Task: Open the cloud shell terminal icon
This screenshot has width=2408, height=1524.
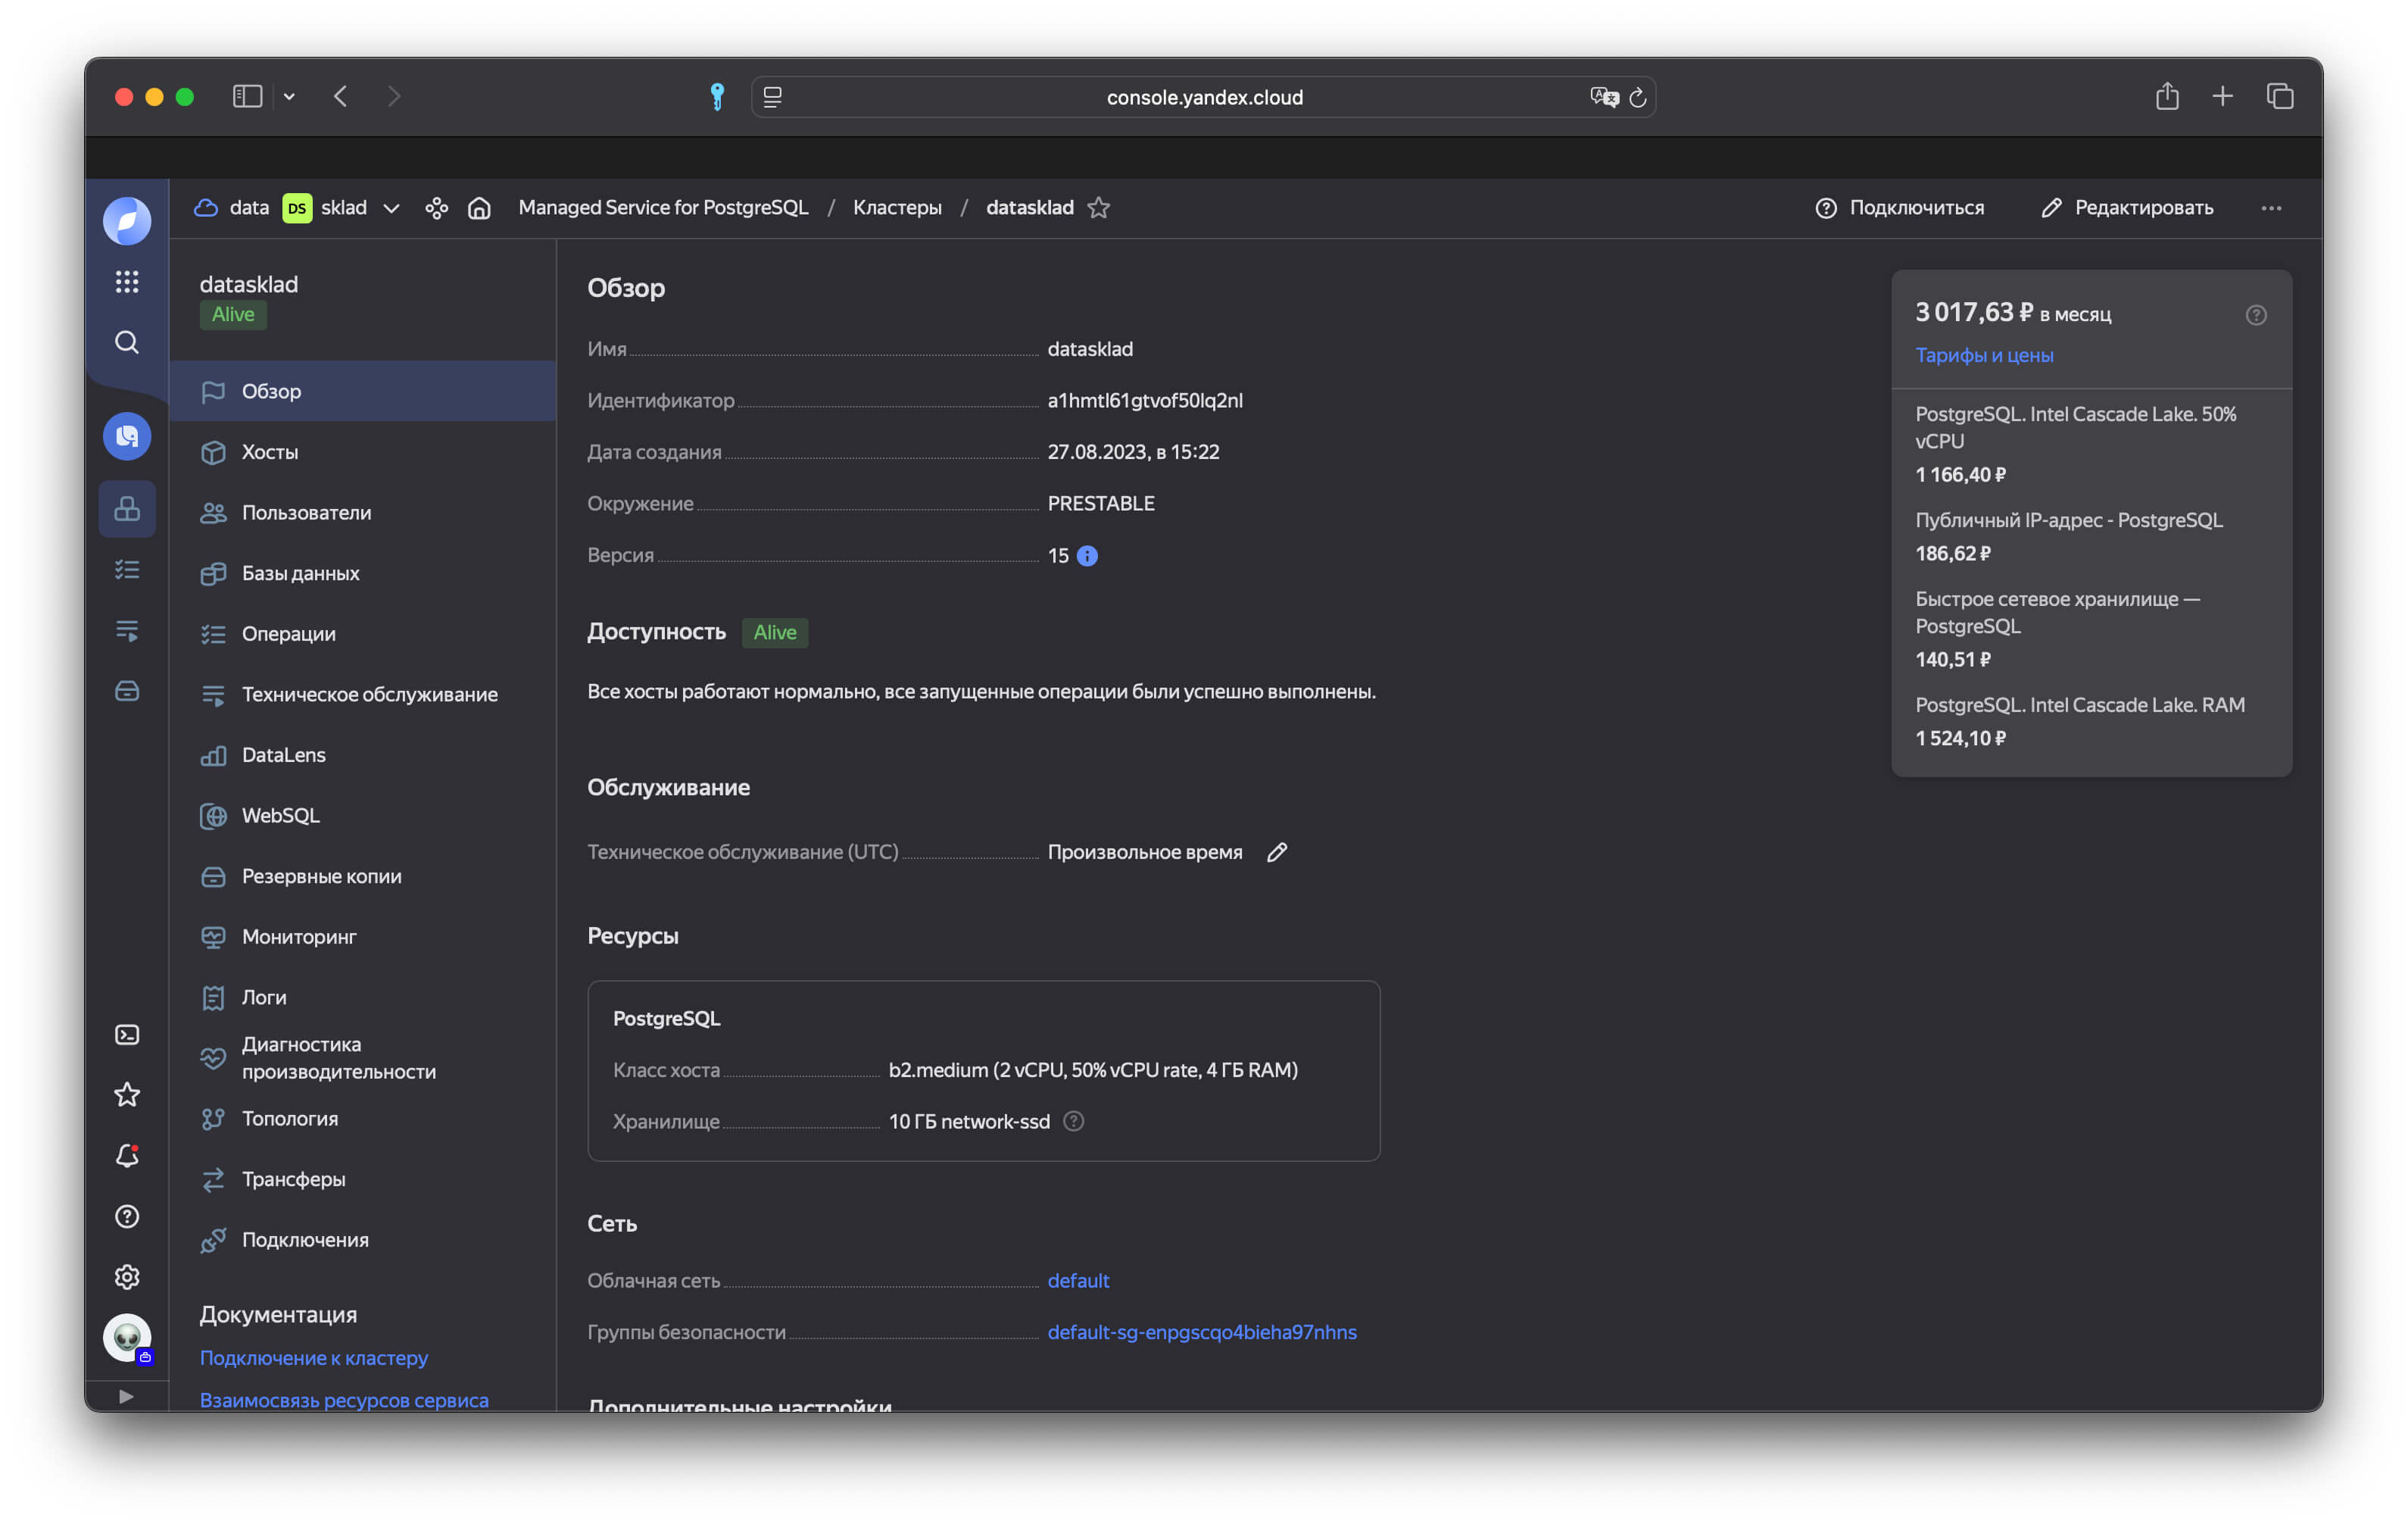Action: click(x=127, y=1034)
